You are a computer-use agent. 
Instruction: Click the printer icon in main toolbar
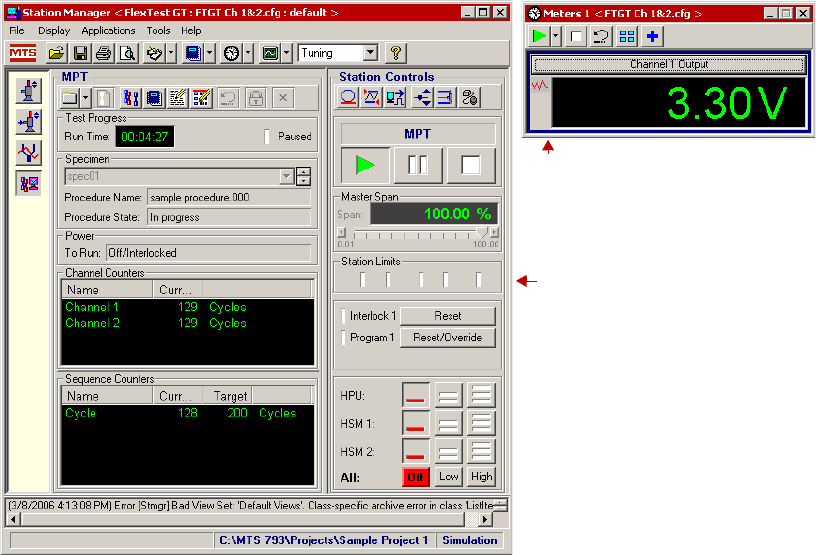[104, 53]
